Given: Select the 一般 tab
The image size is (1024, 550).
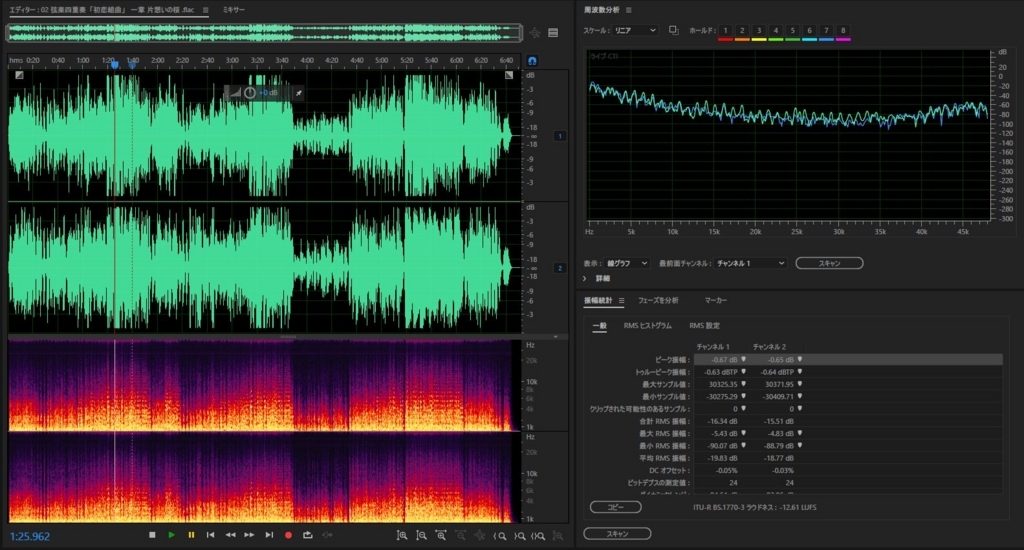Looking at the screenshot, I should [x=599, y=325].
